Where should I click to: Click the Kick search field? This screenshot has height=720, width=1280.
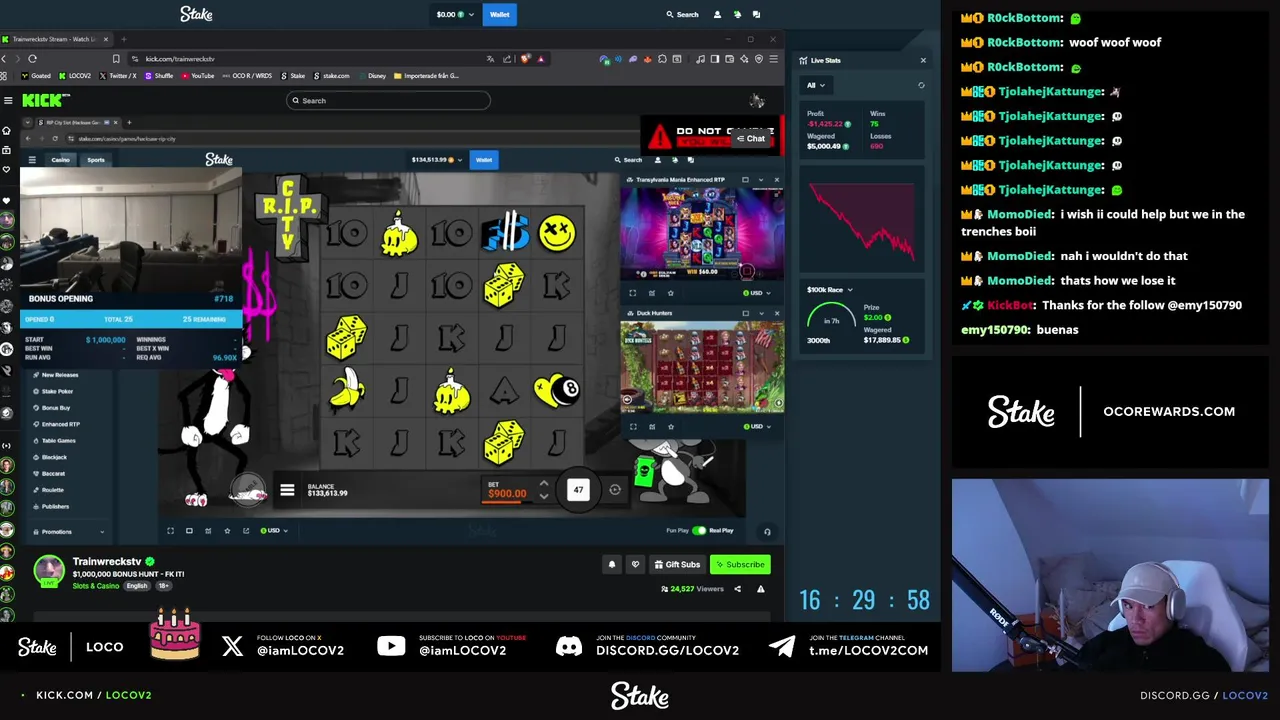(388, 100)
